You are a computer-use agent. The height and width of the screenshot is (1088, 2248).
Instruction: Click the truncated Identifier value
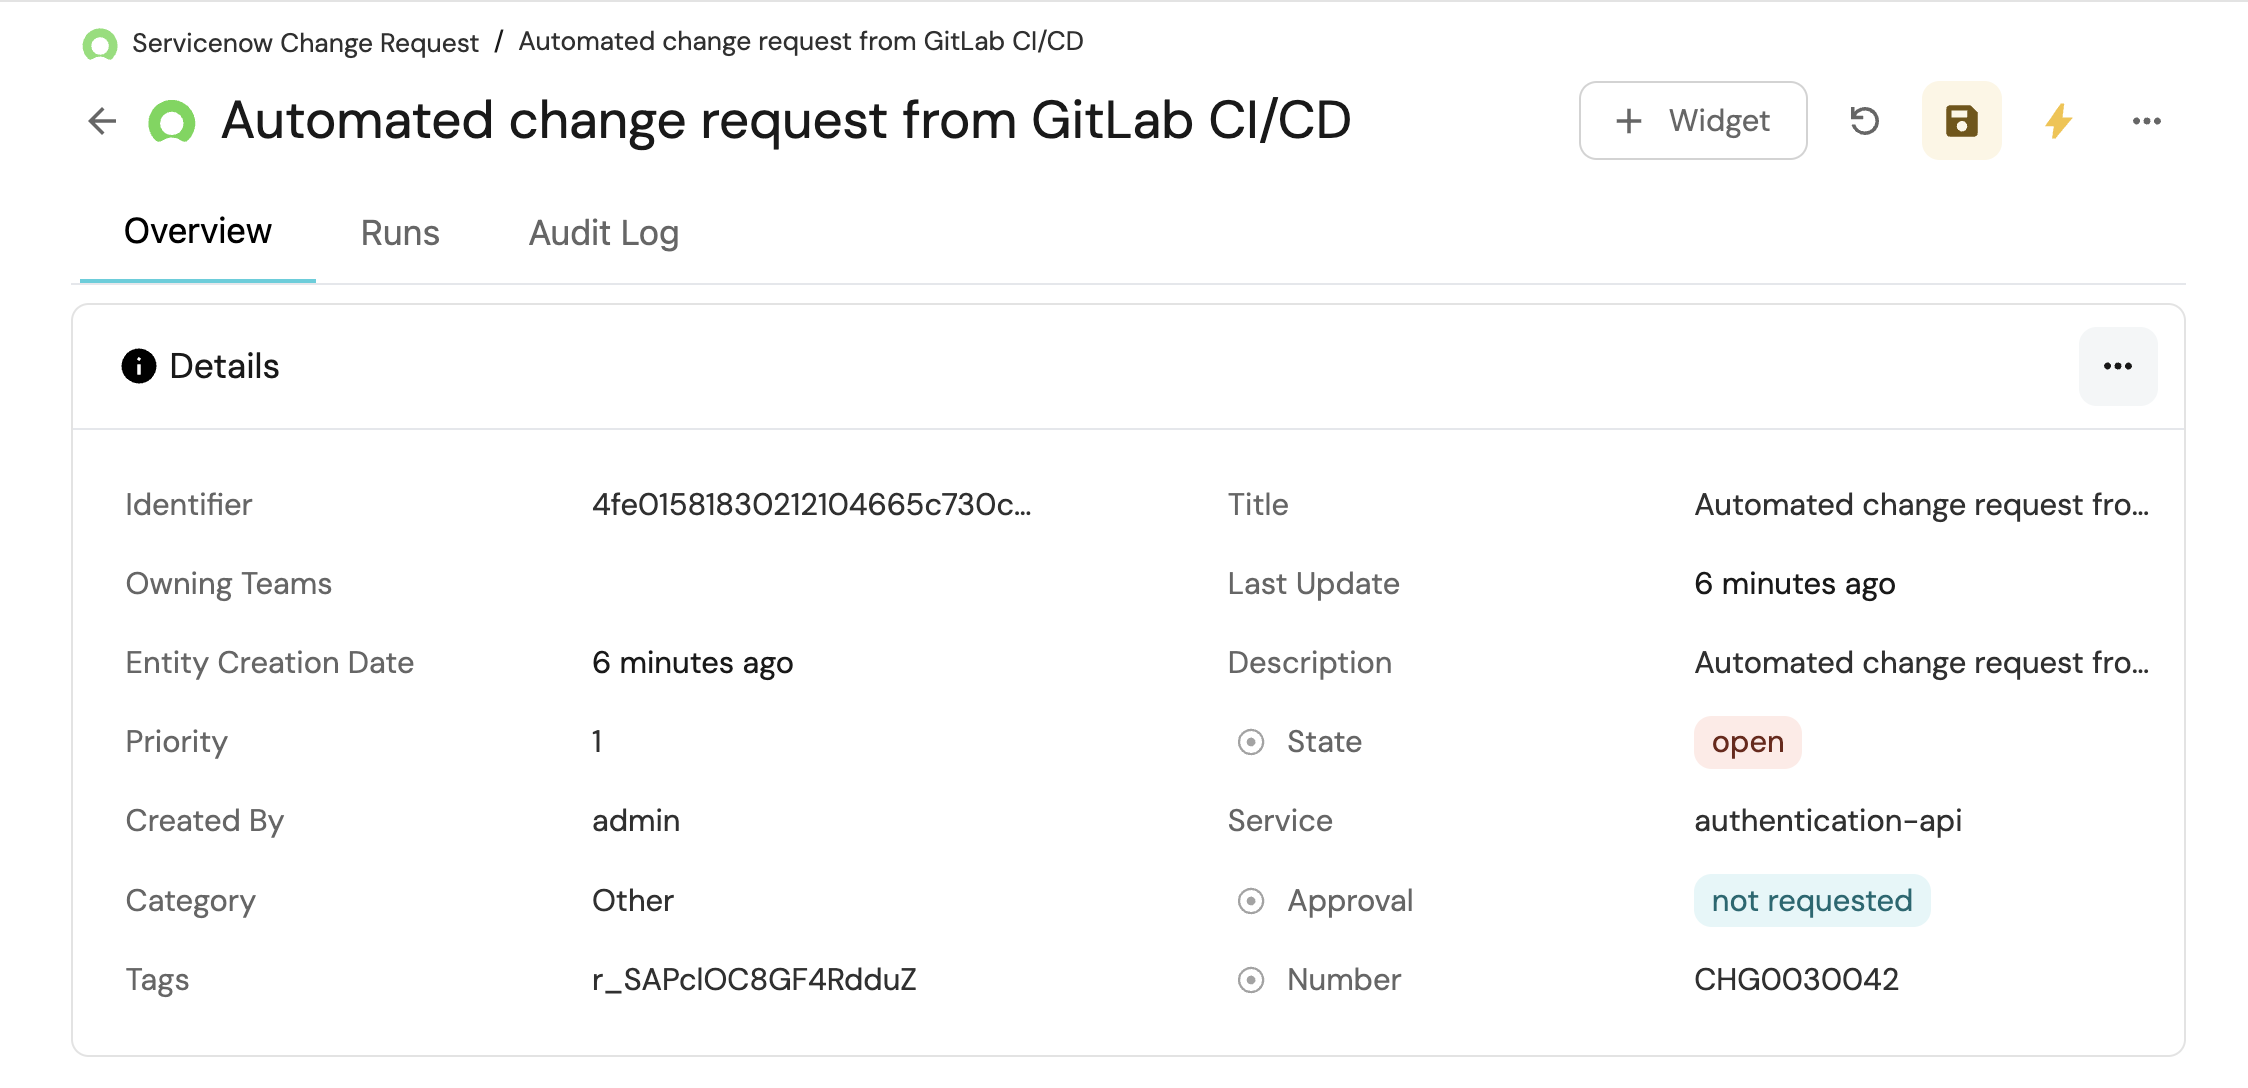(x=811, y=505)
